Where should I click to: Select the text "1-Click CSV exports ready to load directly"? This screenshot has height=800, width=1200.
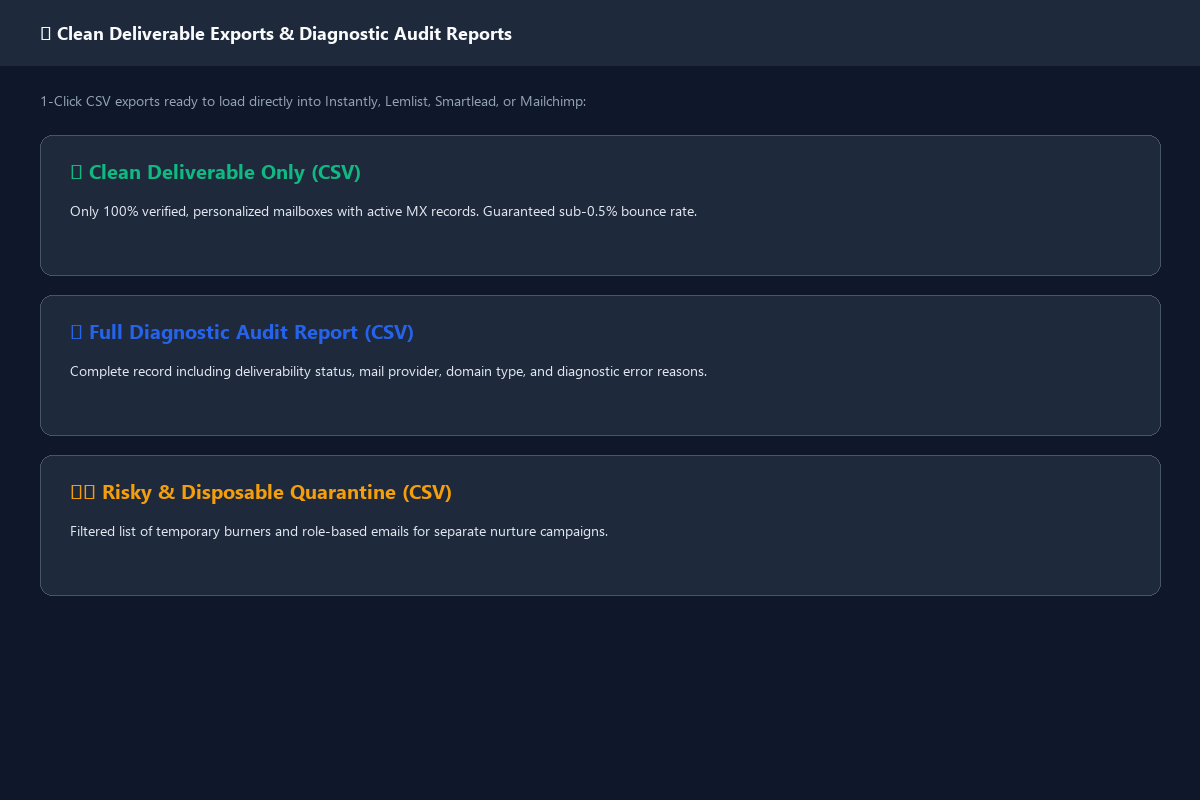coord(166,101)
